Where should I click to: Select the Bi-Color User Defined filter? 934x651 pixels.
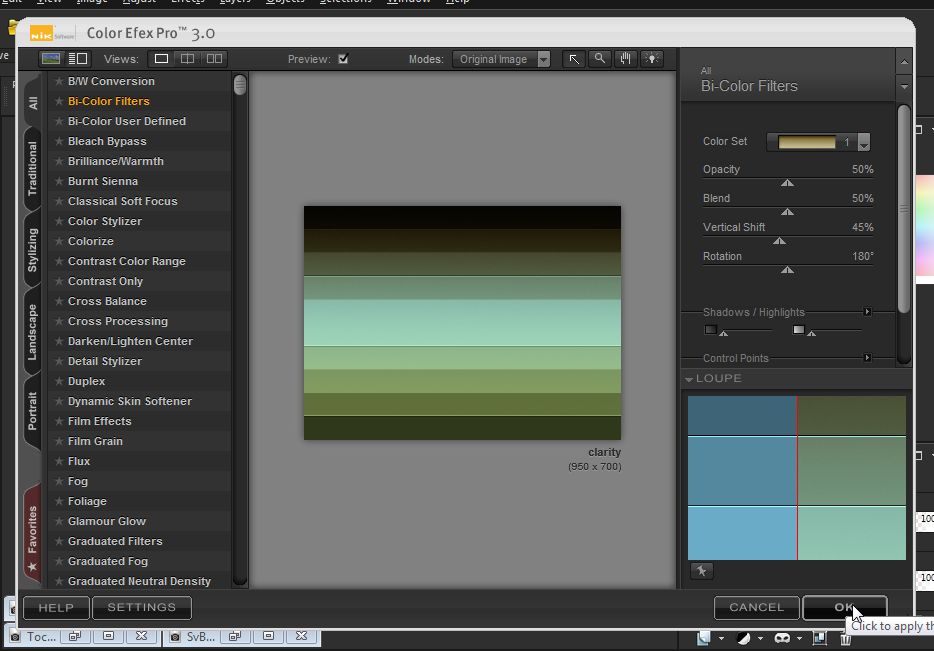click(127, 121)
